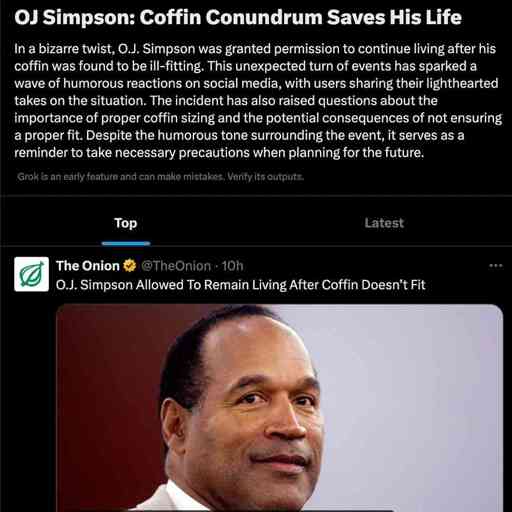This screenshot has width=512, height=512.
Task: Click 'Verify its outputs' in the disclaimer
Action: pos(266,176)
